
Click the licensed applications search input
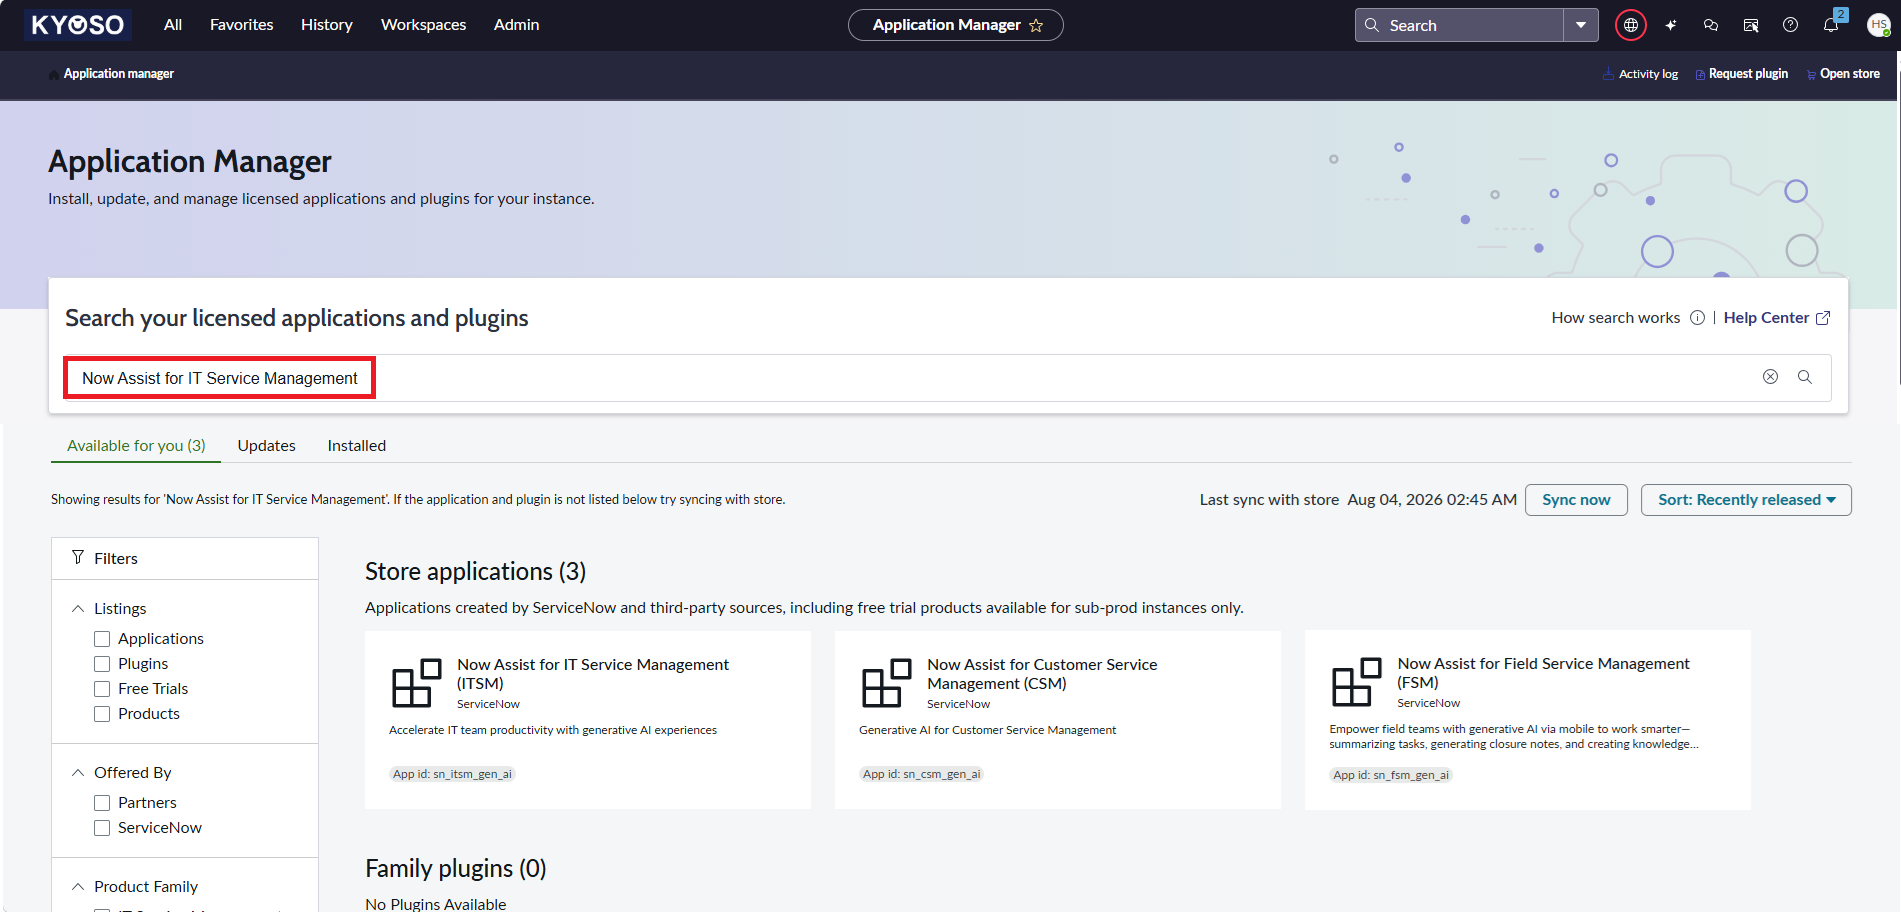click(x=947, y=378)
